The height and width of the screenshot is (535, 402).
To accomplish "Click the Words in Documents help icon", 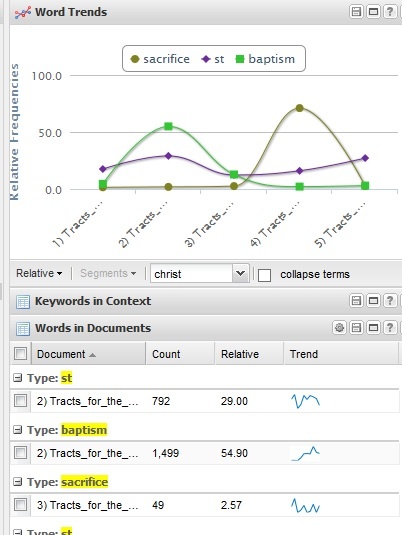I will coord(390,328).
